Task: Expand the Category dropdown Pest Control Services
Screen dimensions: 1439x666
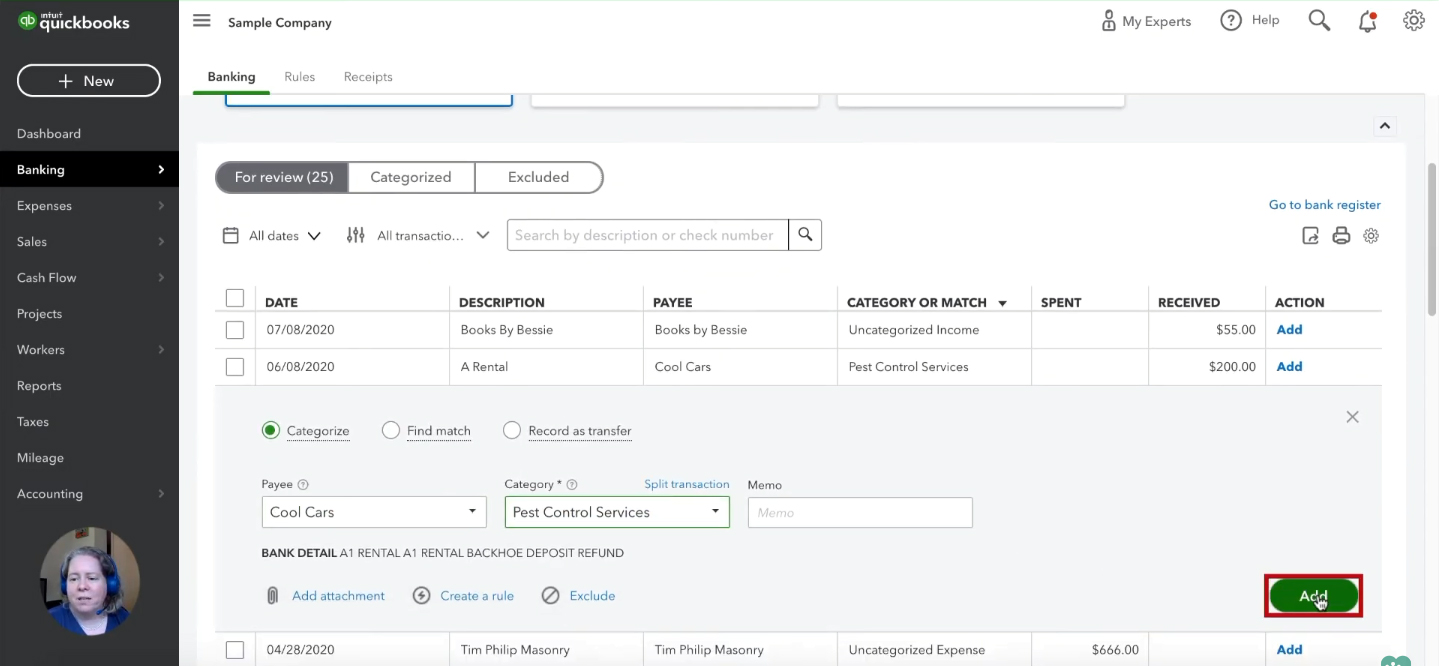Action: coord(617,512)
